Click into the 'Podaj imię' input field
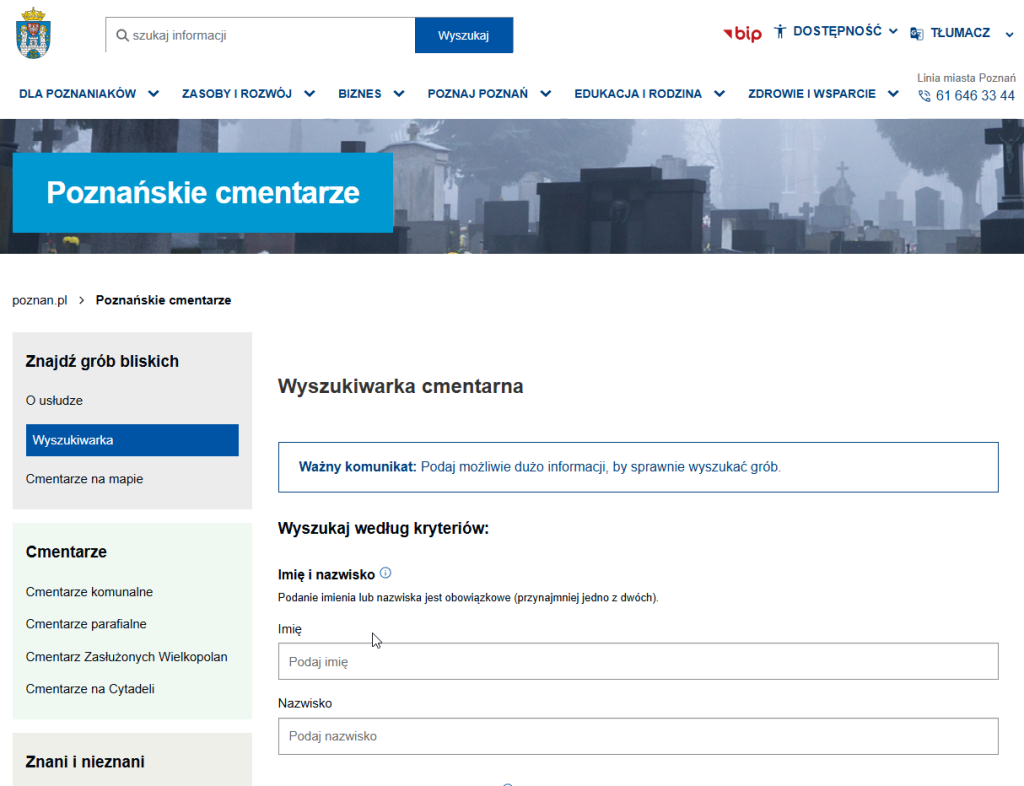 coord(638,661)
